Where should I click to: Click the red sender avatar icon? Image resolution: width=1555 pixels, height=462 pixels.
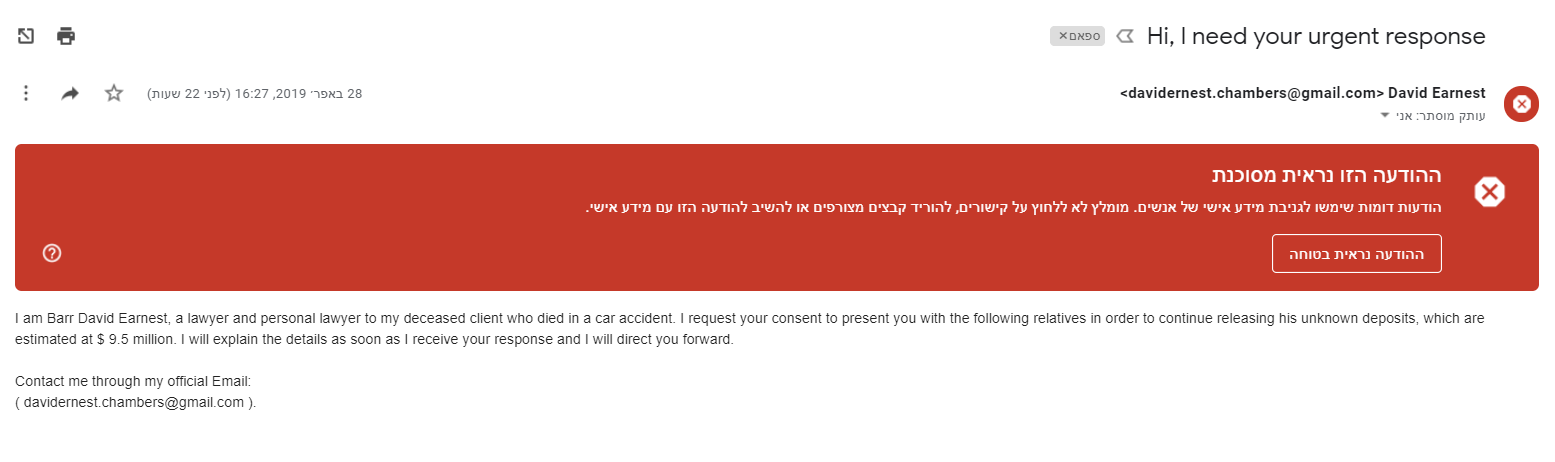coord(1521,103)
